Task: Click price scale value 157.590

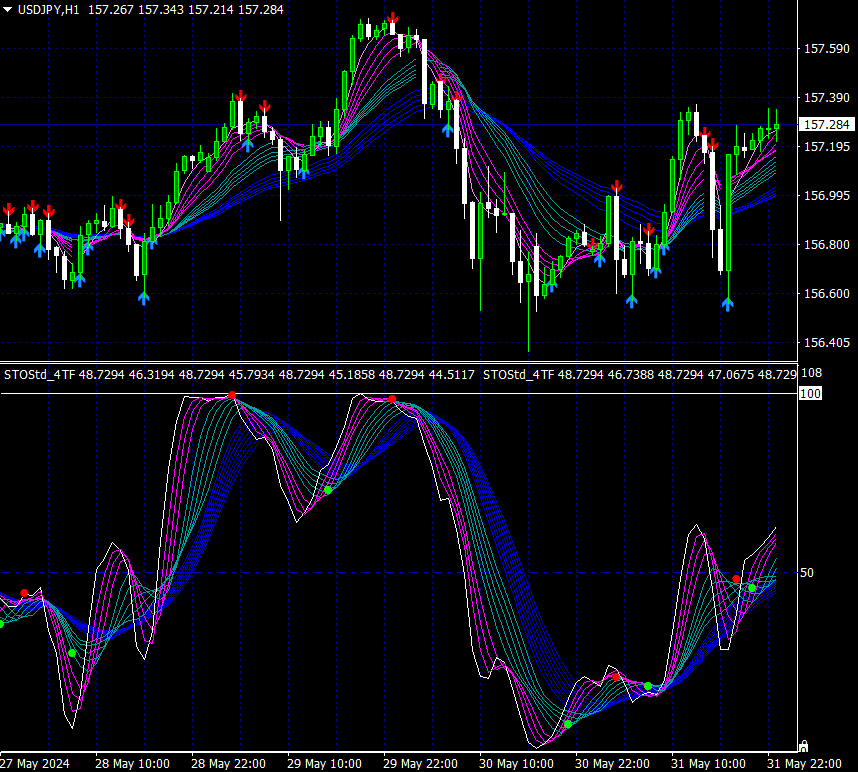Action: (826, 49)
